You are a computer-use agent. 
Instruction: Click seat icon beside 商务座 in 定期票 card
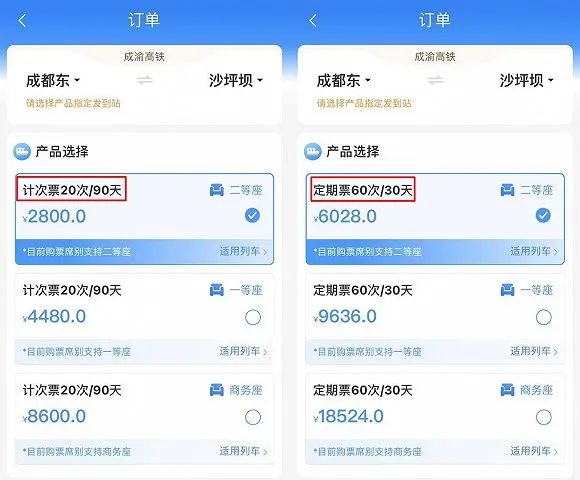(x=508, y=390)
